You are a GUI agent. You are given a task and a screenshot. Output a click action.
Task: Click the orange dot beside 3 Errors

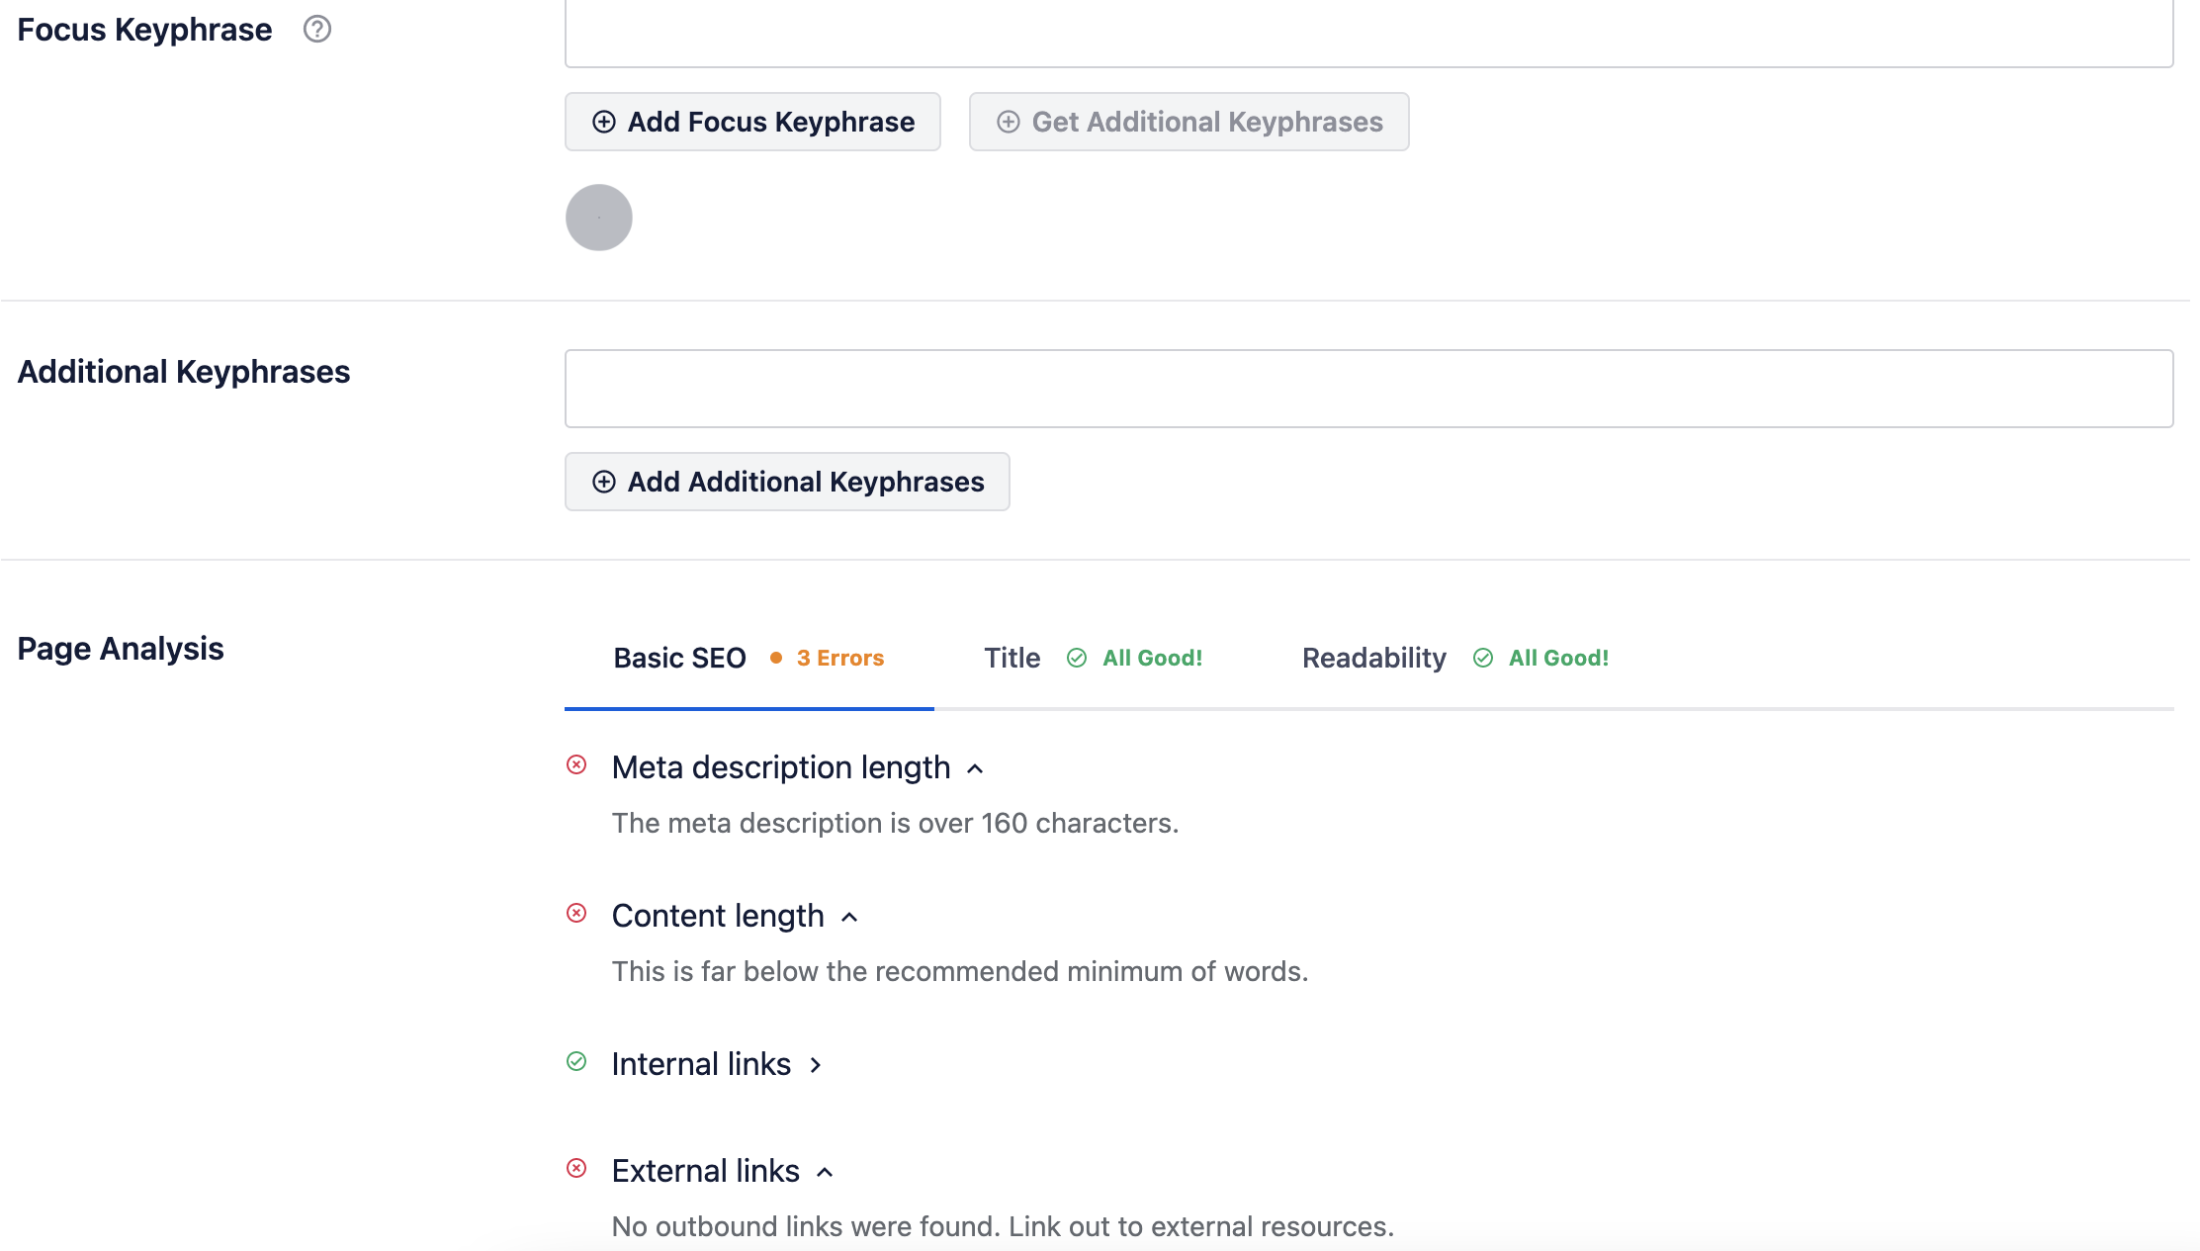tap(775, 658)
